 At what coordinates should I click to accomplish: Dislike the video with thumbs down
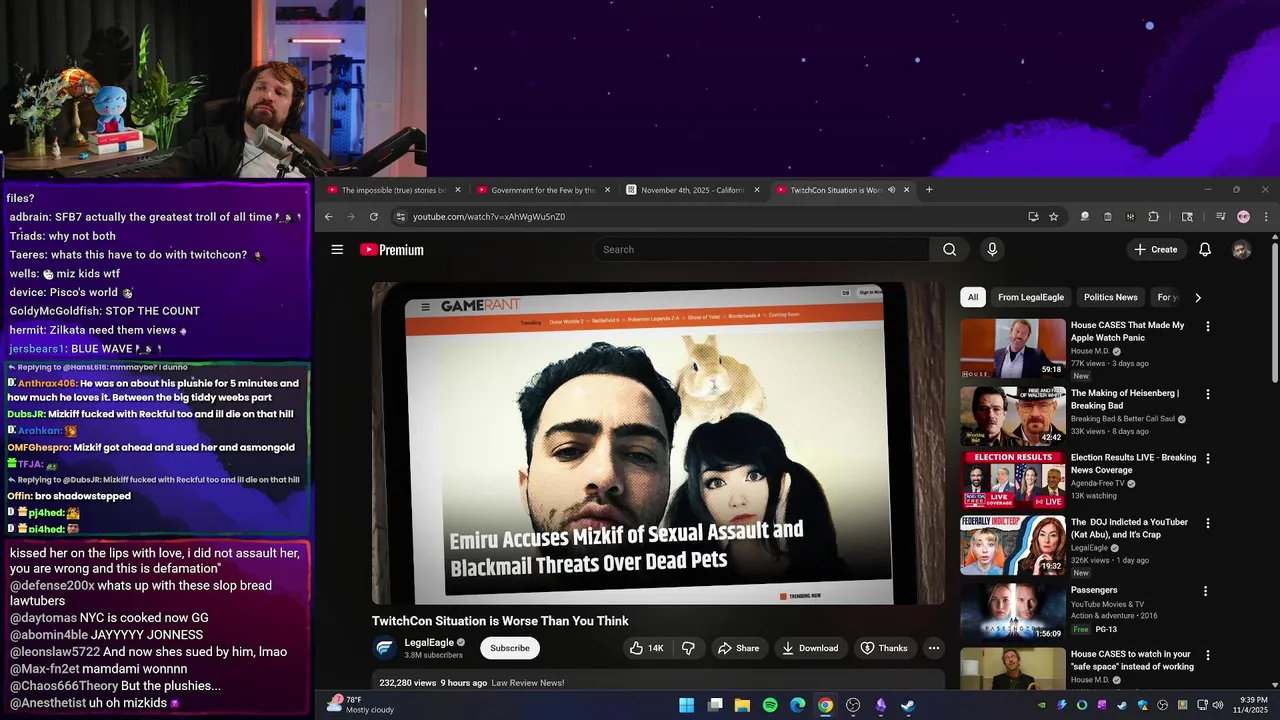coord(688,648)
